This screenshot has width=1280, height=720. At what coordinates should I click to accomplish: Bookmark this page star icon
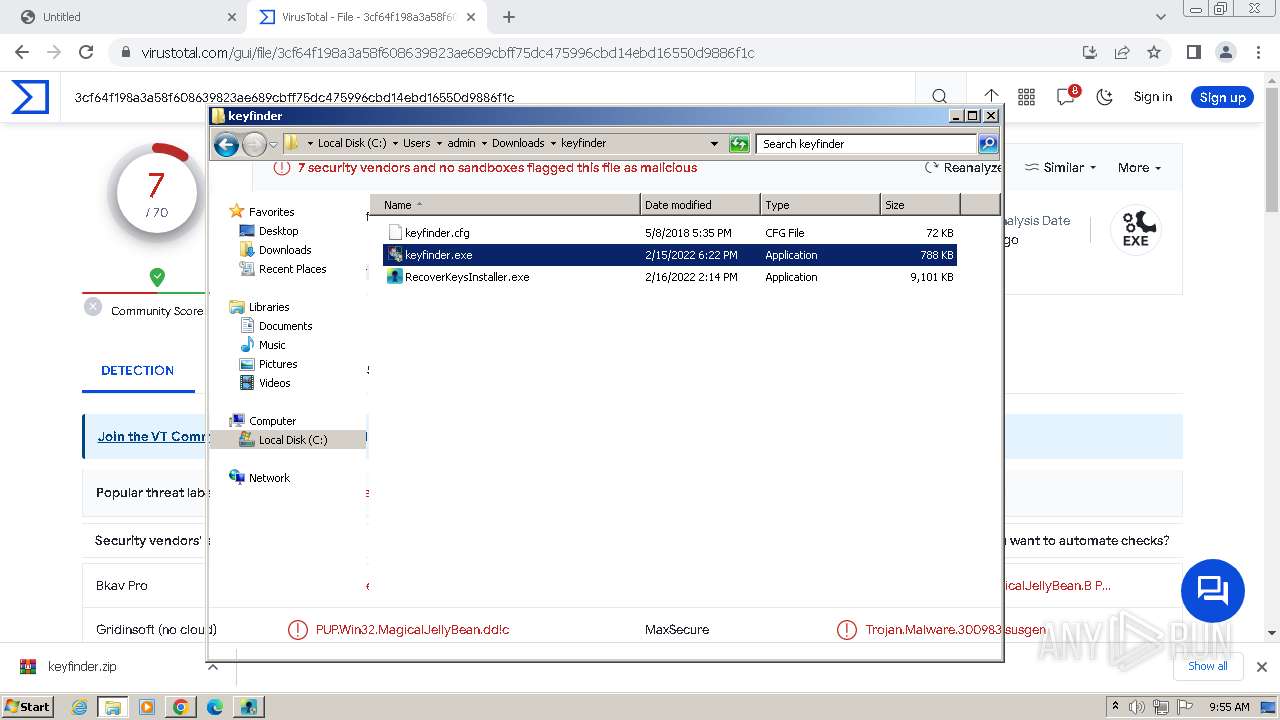coord(1154,52)
